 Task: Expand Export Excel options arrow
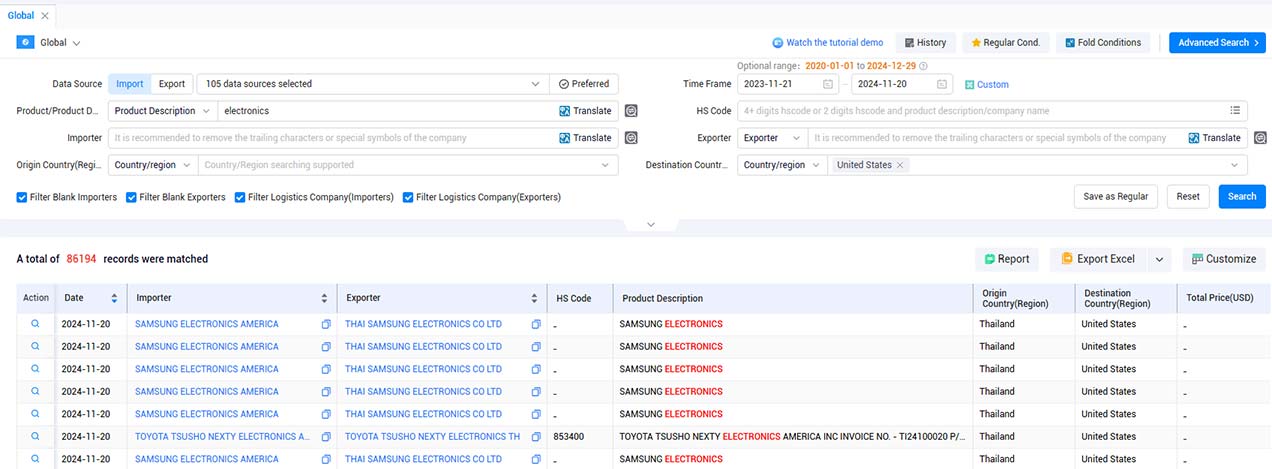(x=1159, y=259)
